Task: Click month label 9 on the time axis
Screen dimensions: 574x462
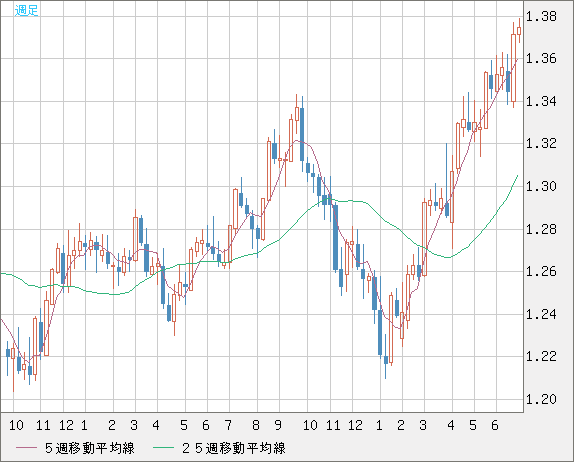Action: (278, 425)
